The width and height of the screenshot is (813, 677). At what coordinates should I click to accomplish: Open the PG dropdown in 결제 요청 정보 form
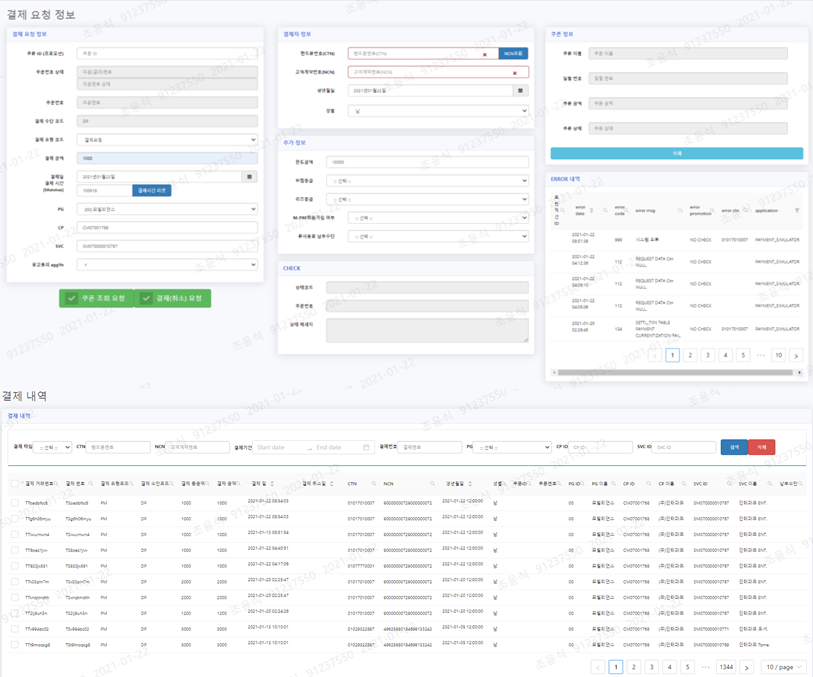(167, 209)
